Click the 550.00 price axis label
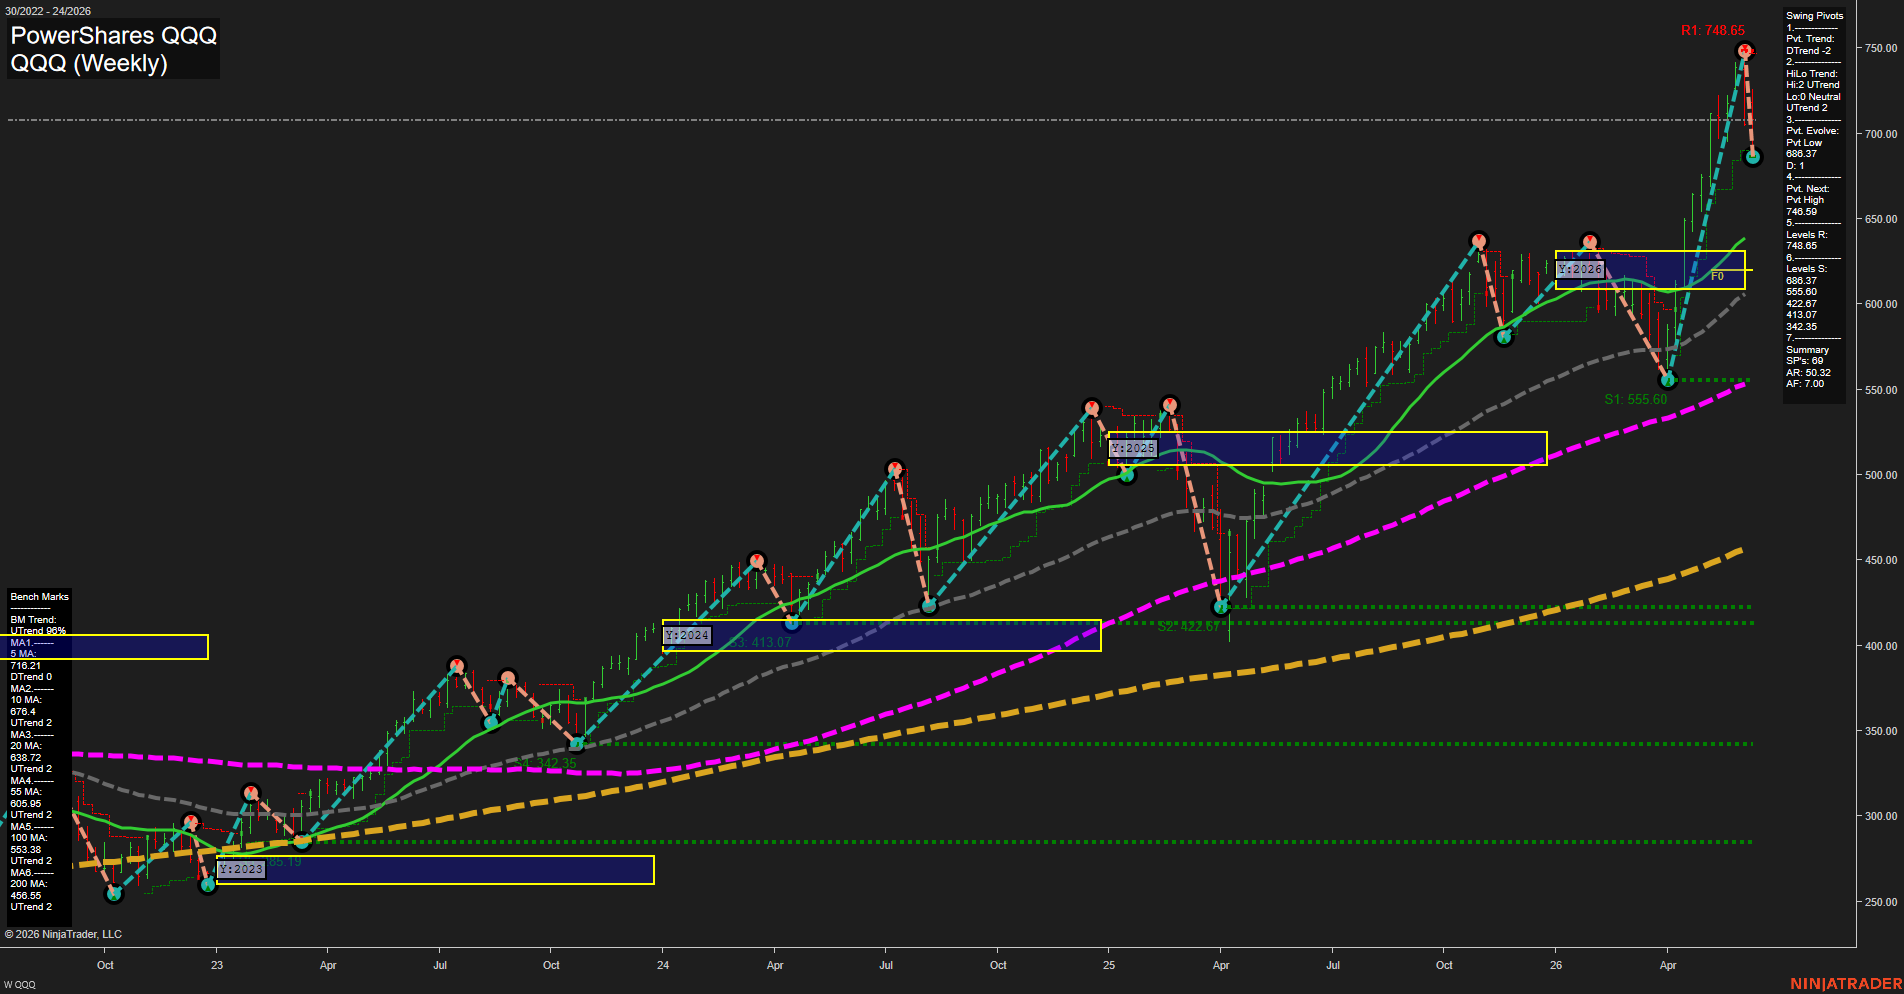1904x994 pixels. tap(1880, 390)
